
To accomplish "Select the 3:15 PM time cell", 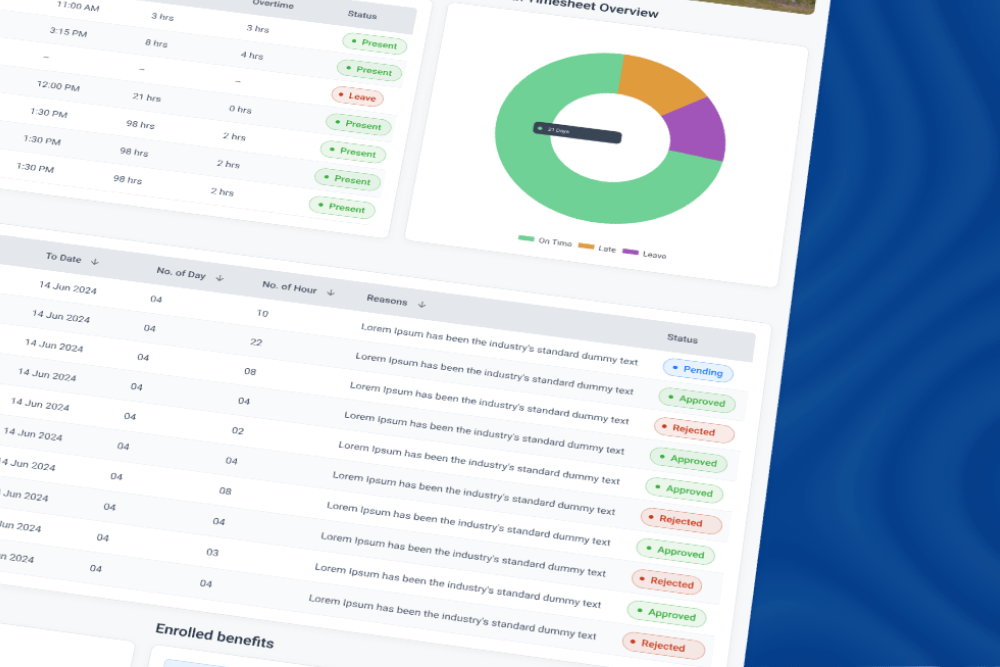I will (68, 32).
